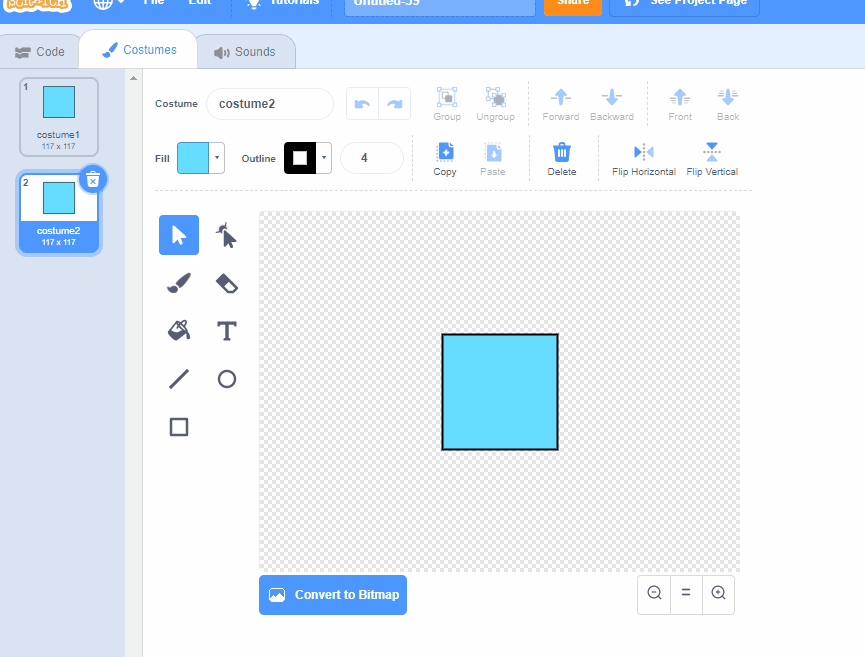Click the black Outline color swatch
This screenshot has width=865, height=657.
pos(300,158)
